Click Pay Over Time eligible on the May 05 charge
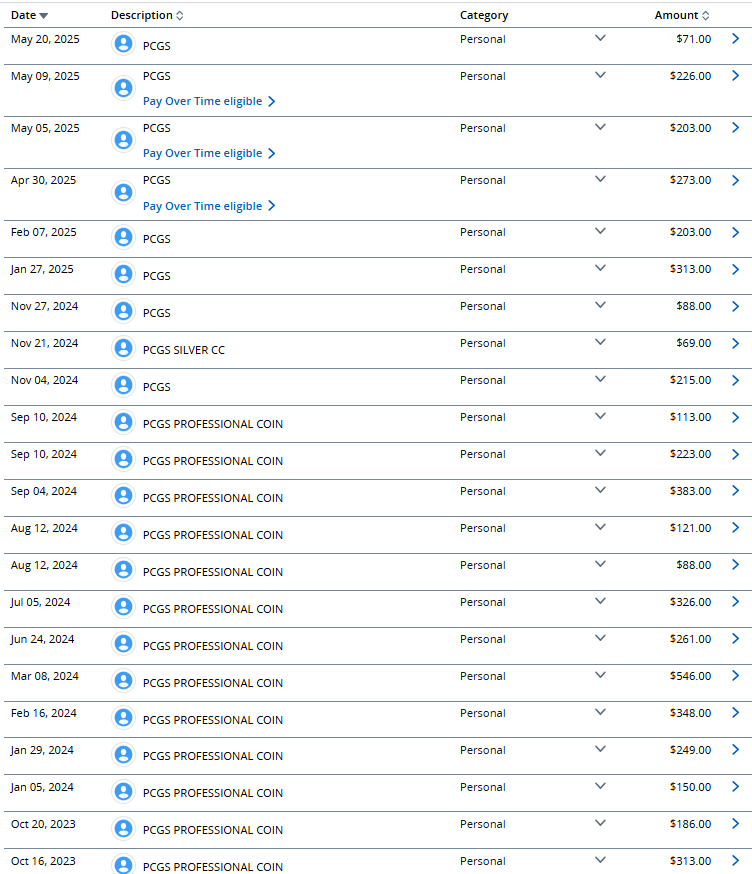Image resolution: width=752 pixels, height=874 pixels. pyautogui.click(x=209, y=153)
